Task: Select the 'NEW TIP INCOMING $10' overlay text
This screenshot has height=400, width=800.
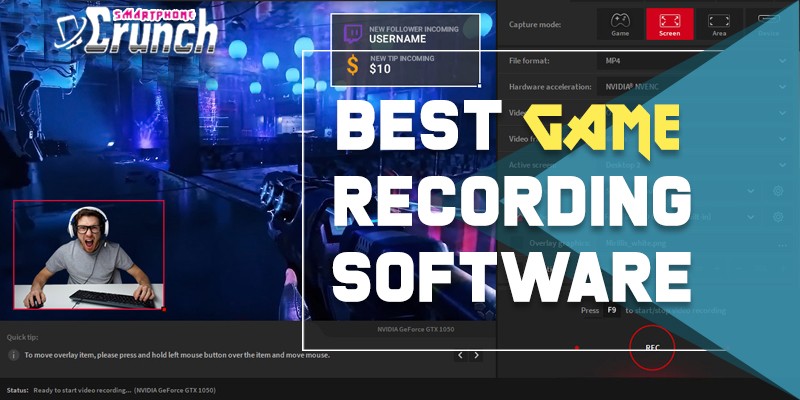Action: [x=402, y=64]
